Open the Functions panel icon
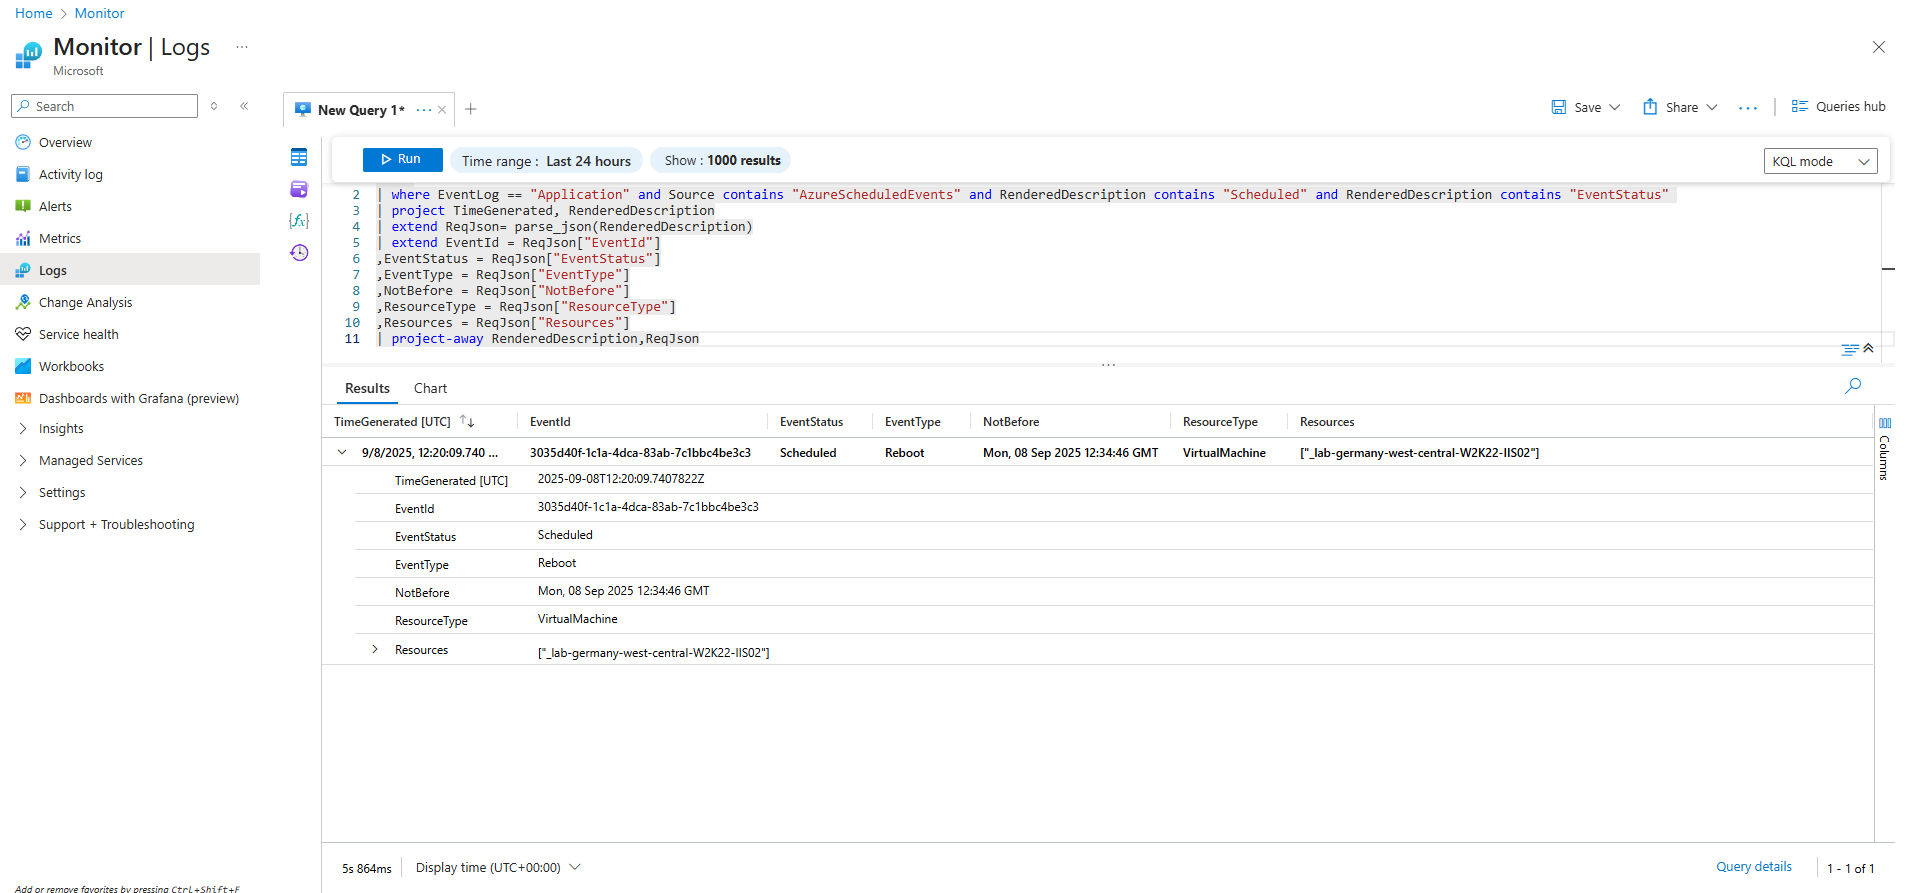1907x893 pixels. pos(299,220)
